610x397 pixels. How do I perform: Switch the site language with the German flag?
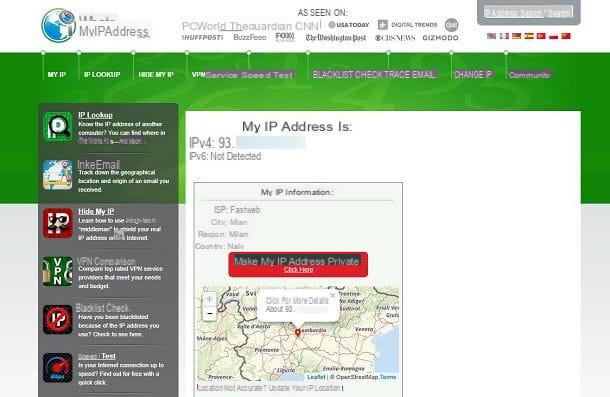(x=517, y=36)
